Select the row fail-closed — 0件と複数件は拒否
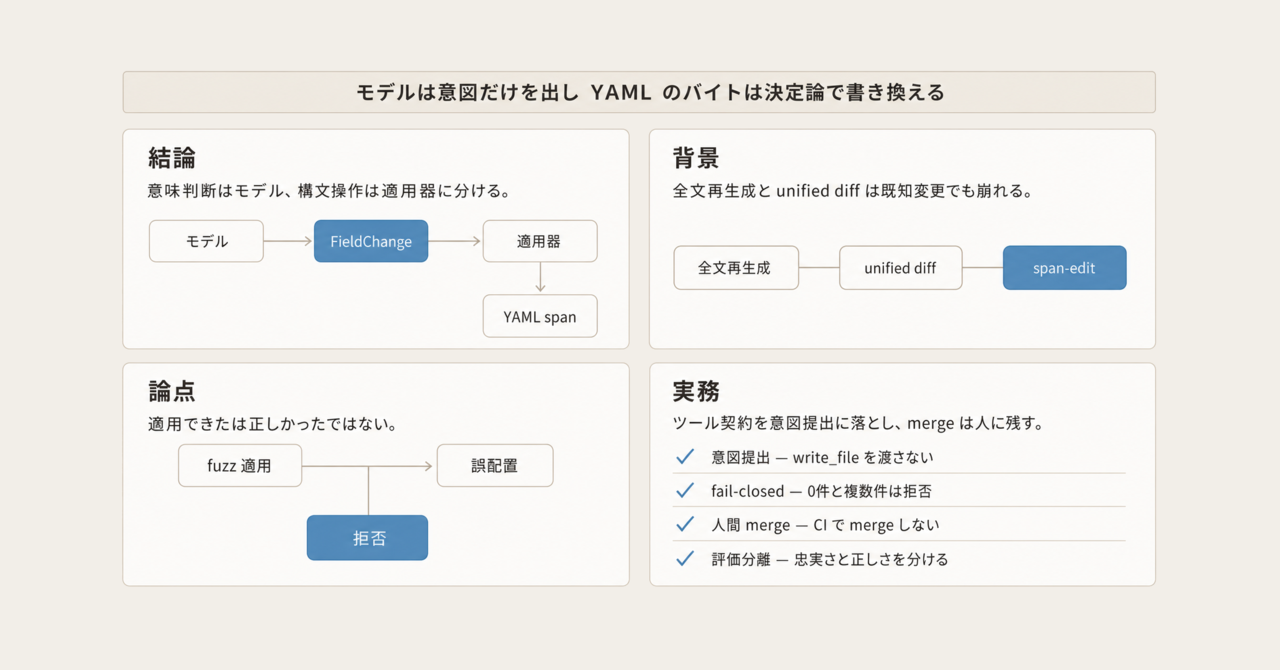This screenshot has height=670, width=1280. (900, 491)
